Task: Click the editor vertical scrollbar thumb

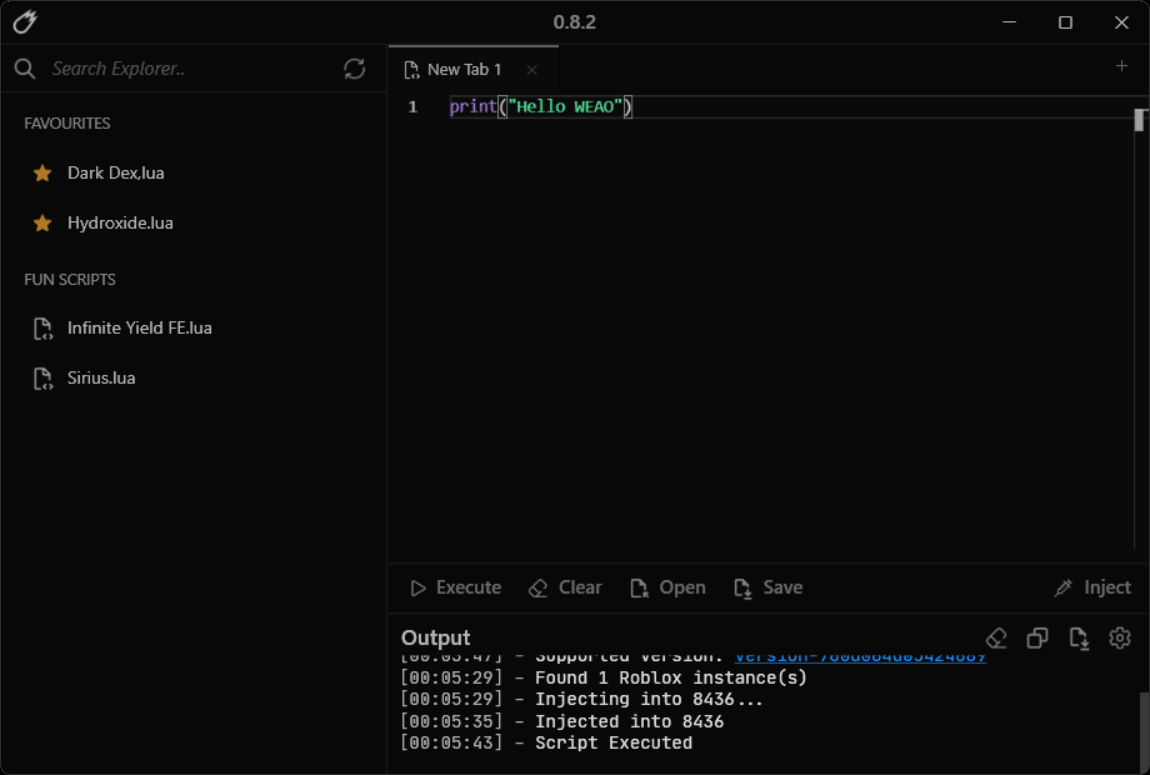Action: click(1139, 120)
